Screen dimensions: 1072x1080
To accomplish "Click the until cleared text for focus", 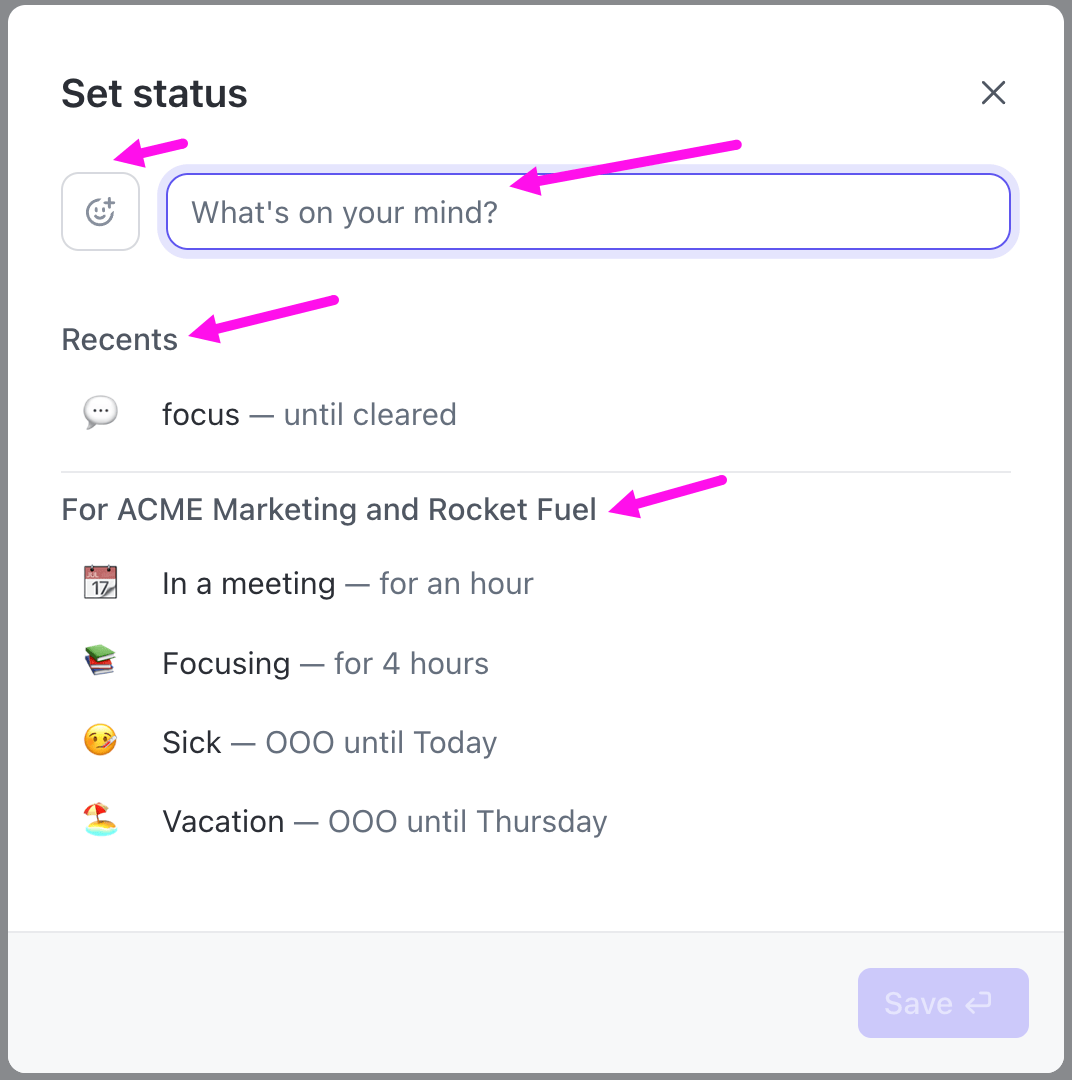I will pos(370,413).
